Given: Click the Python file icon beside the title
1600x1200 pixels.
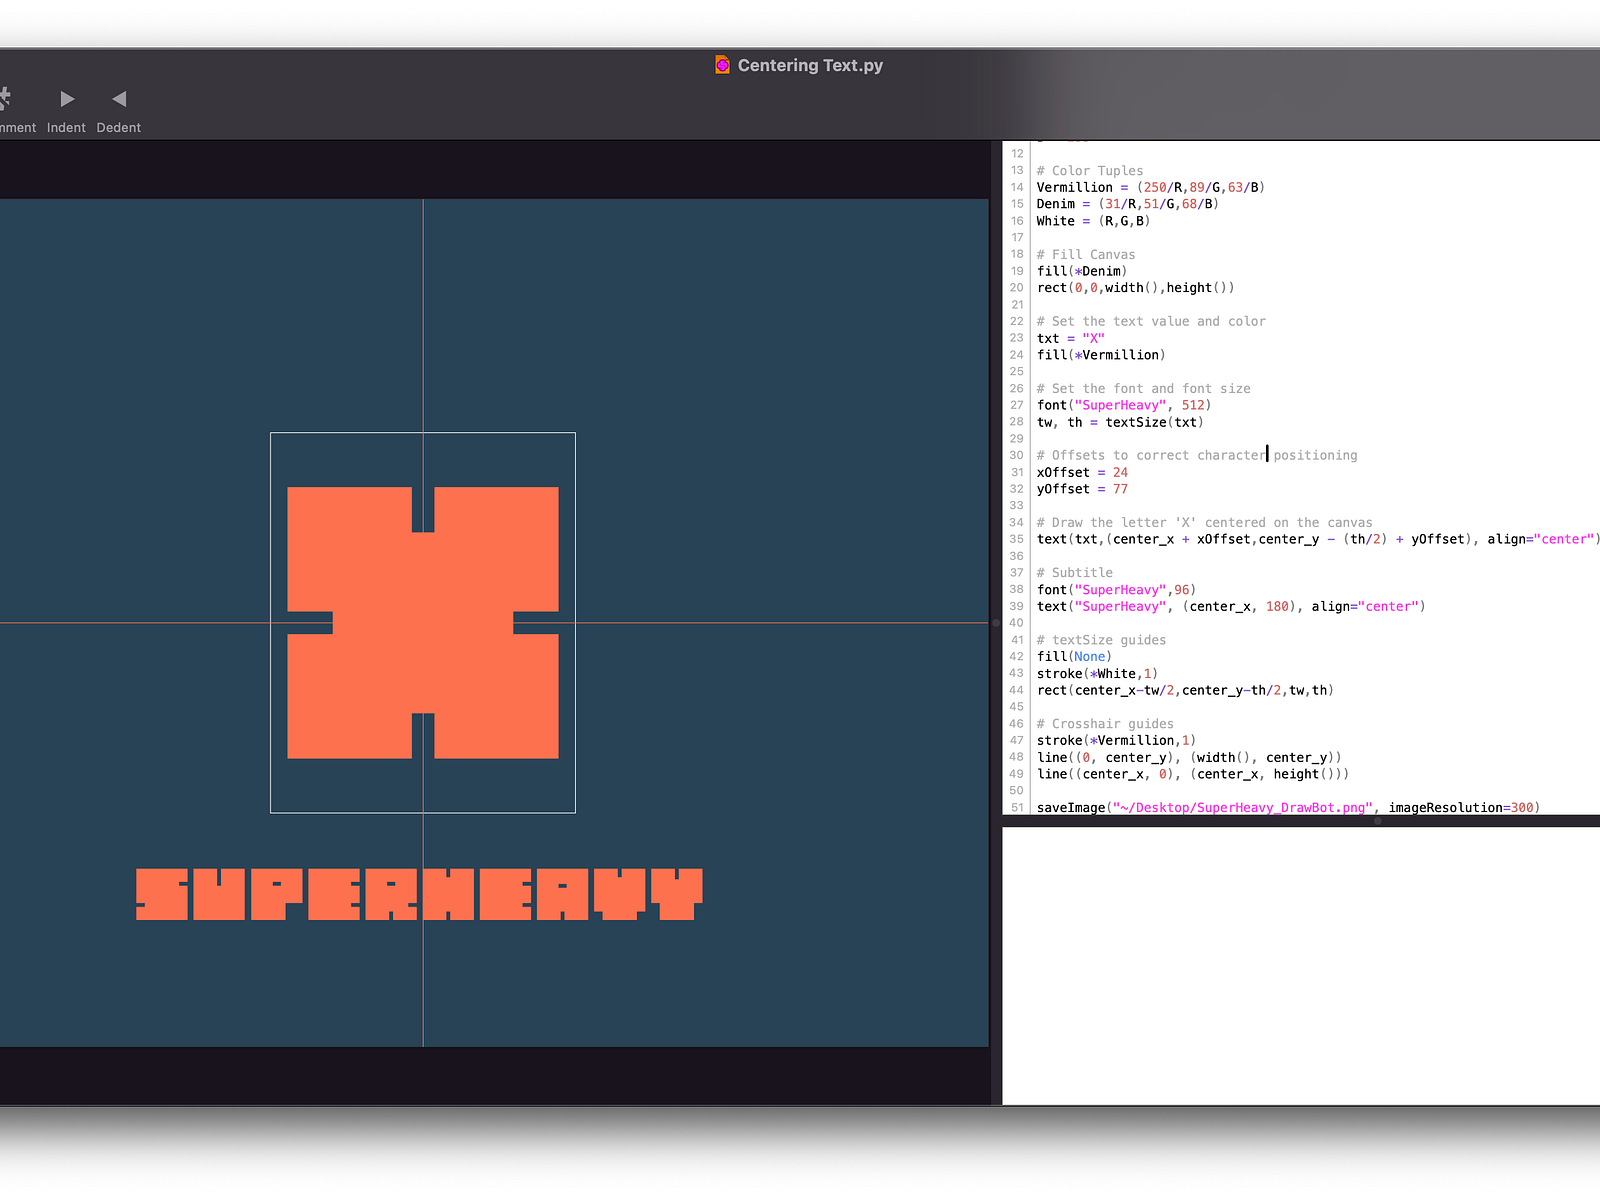Looking at the screenshot, I should coord(722,65).
